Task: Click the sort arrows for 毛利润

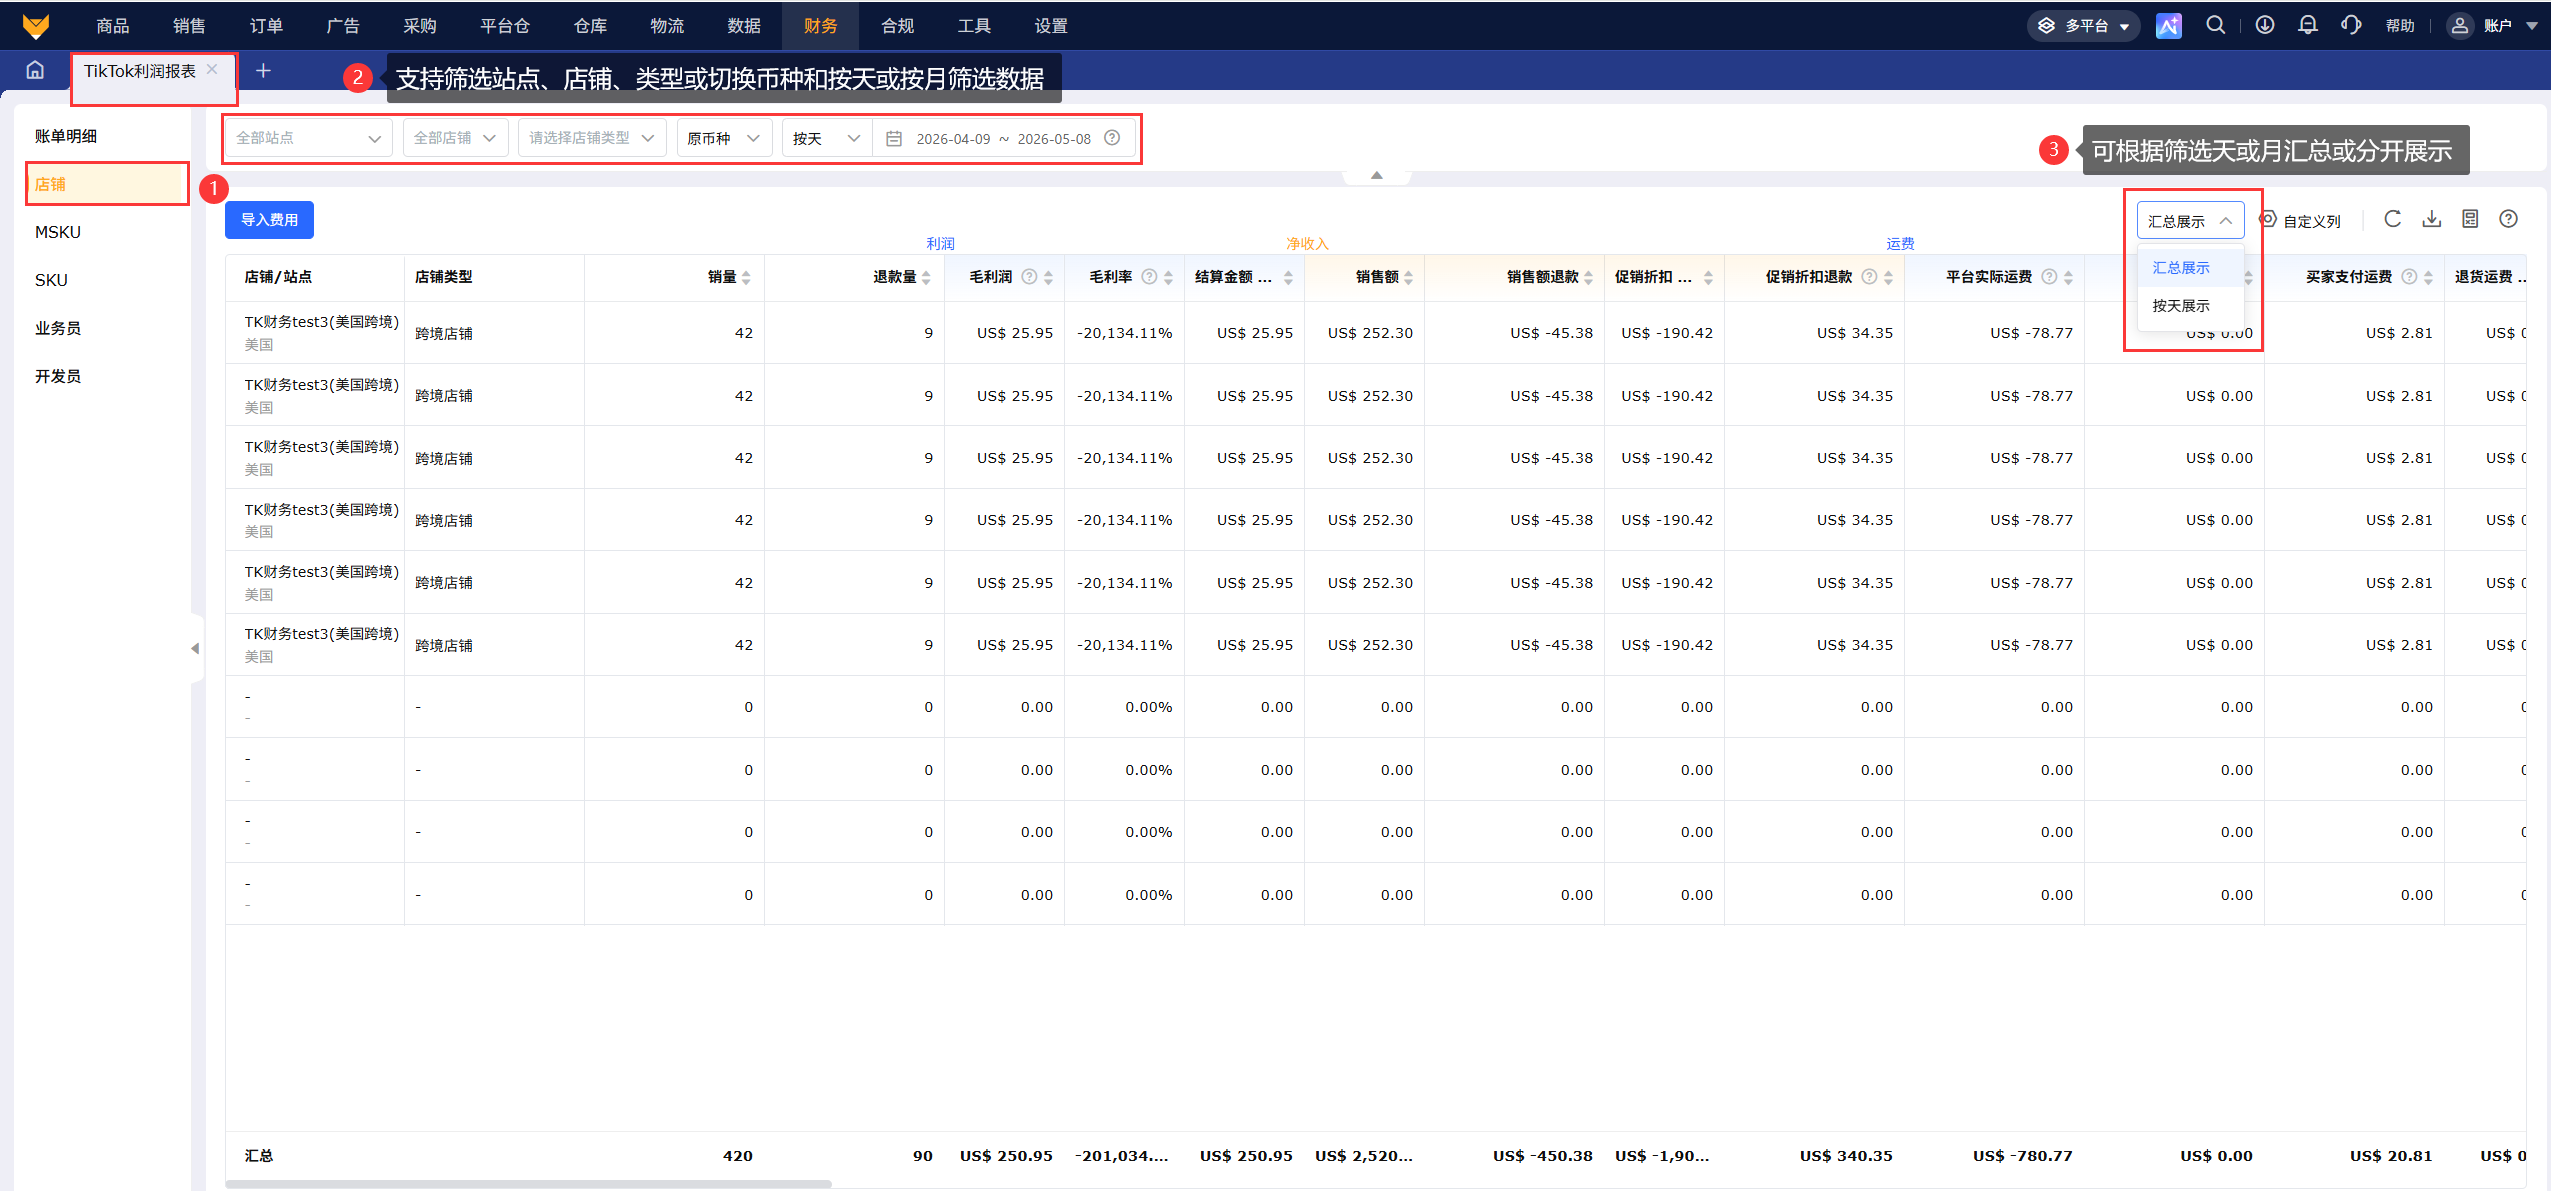Action: [x=1048, y=277]
